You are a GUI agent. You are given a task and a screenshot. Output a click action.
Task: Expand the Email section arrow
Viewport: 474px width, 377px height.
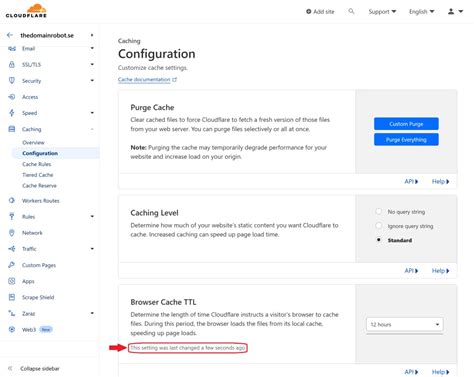pos(92,48)
